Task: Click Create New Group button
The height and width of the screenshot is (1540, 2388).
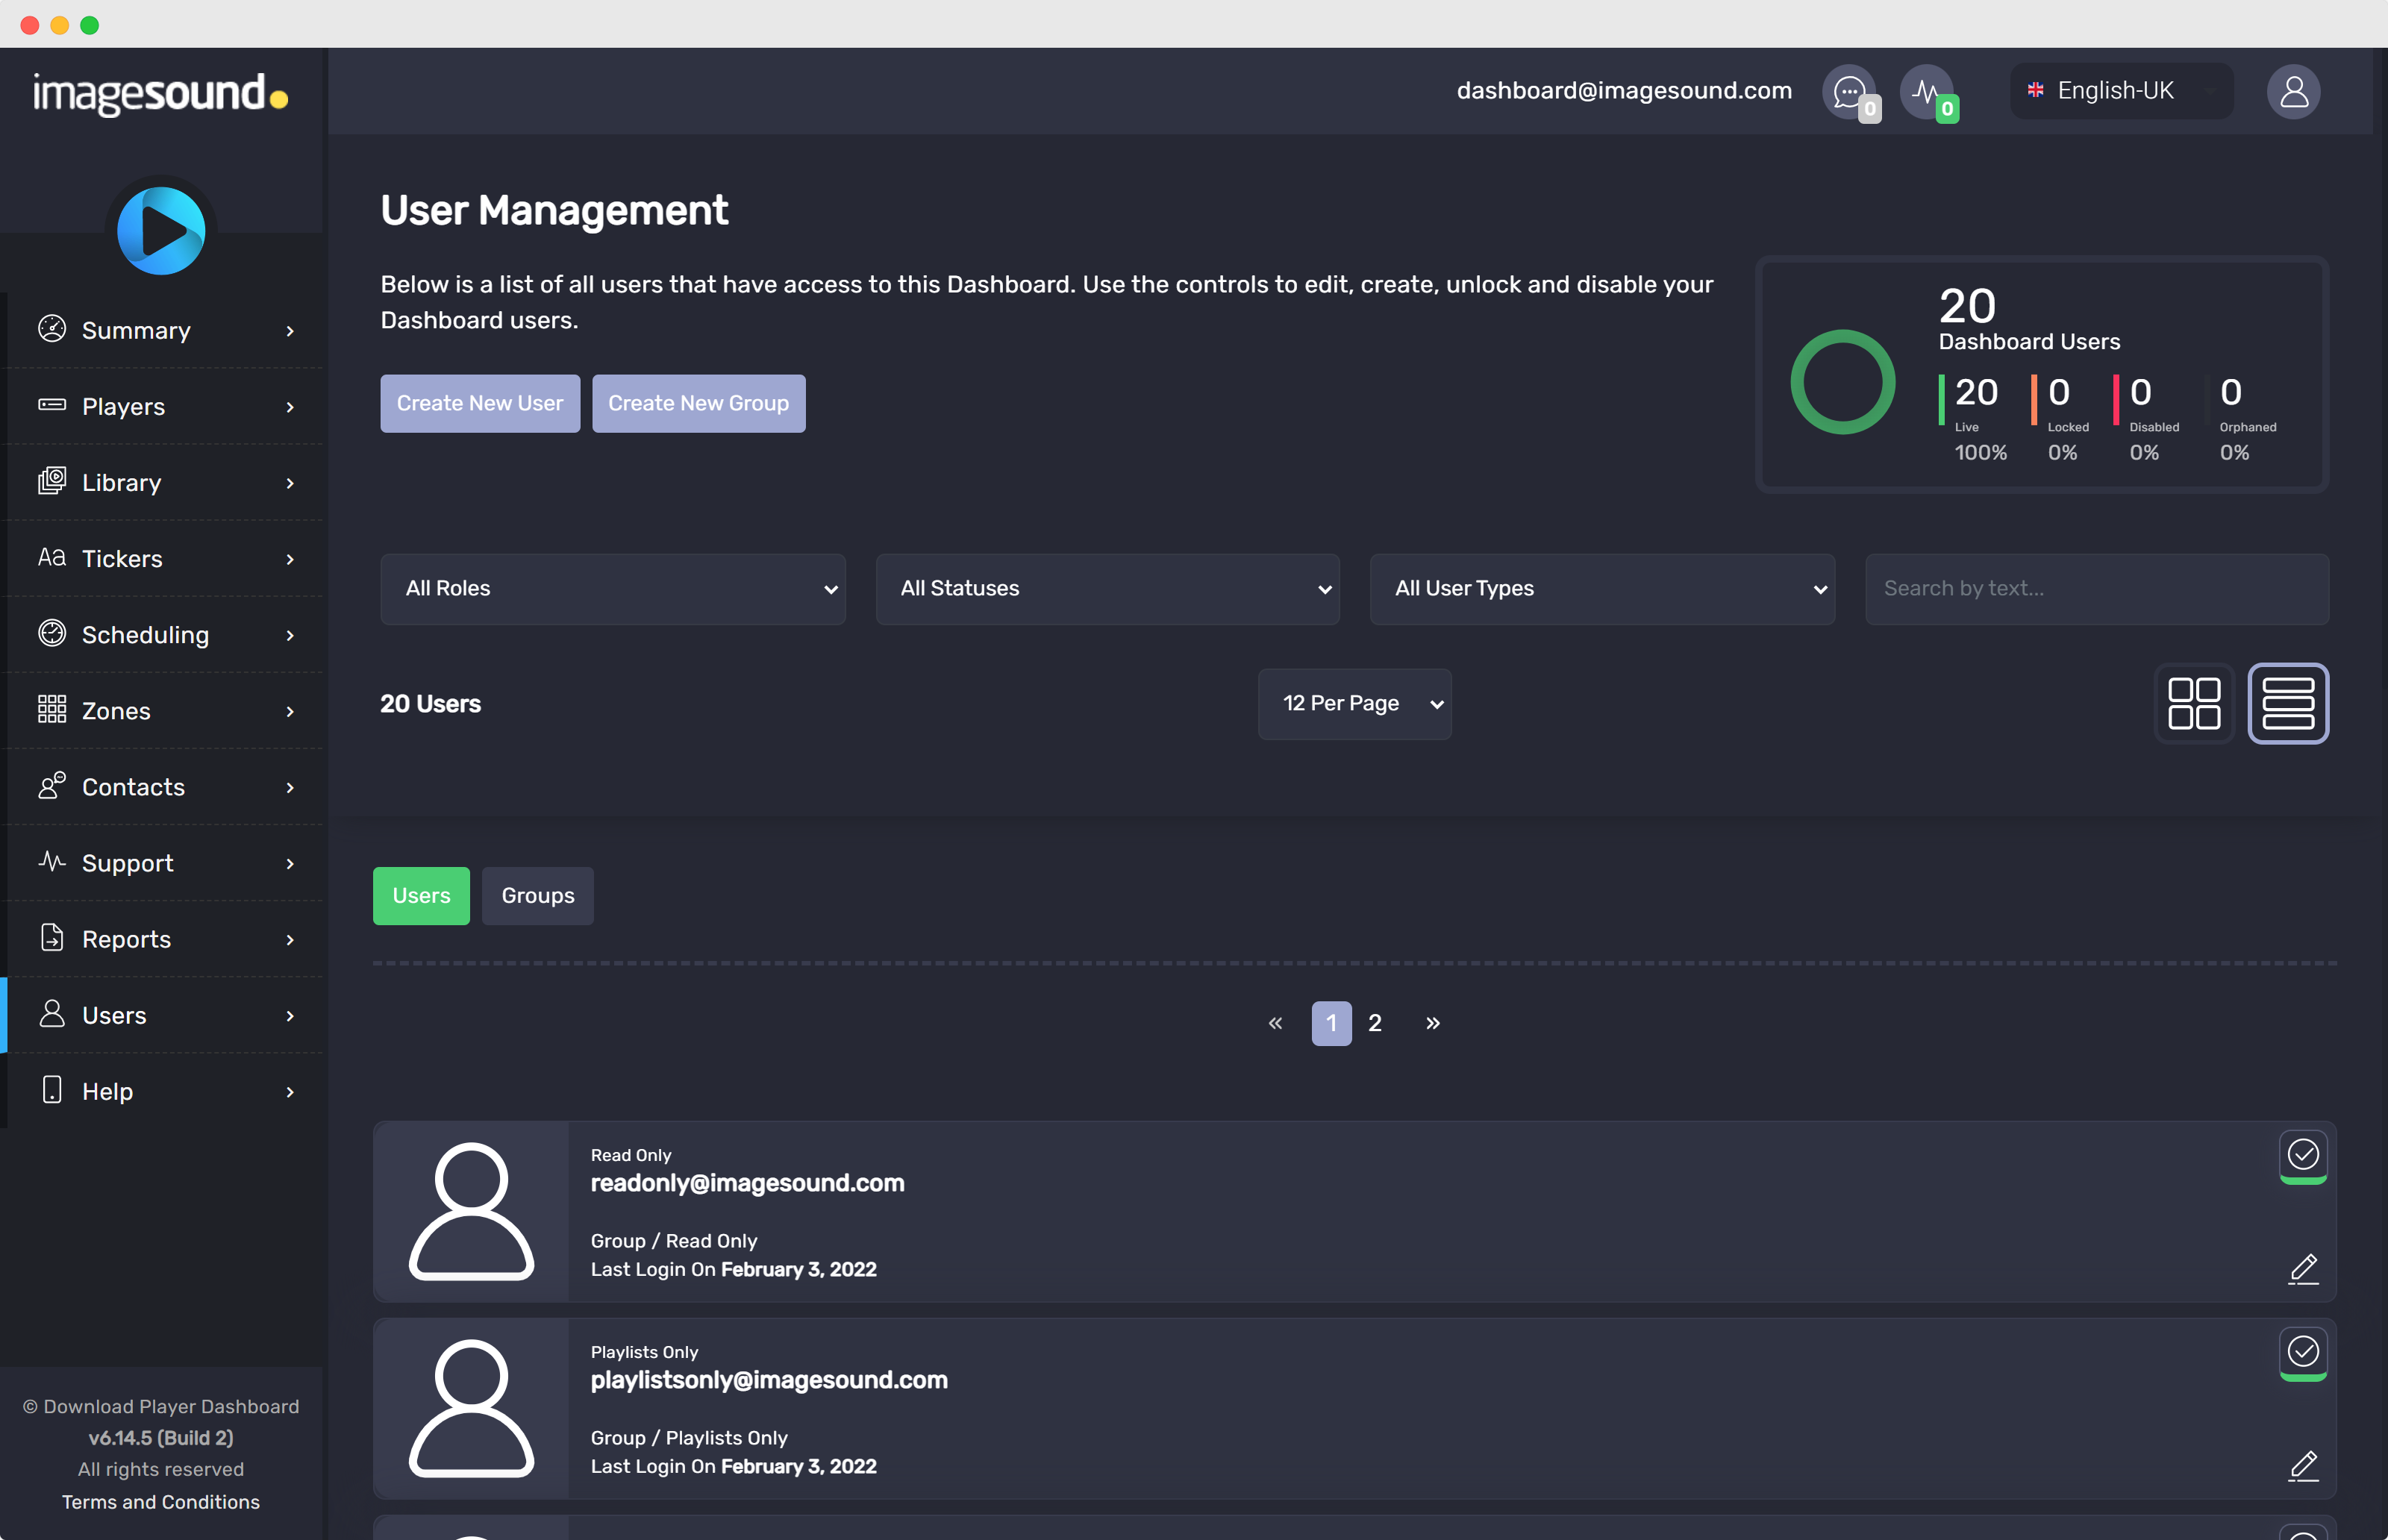Action: click(x=699, y=404)
